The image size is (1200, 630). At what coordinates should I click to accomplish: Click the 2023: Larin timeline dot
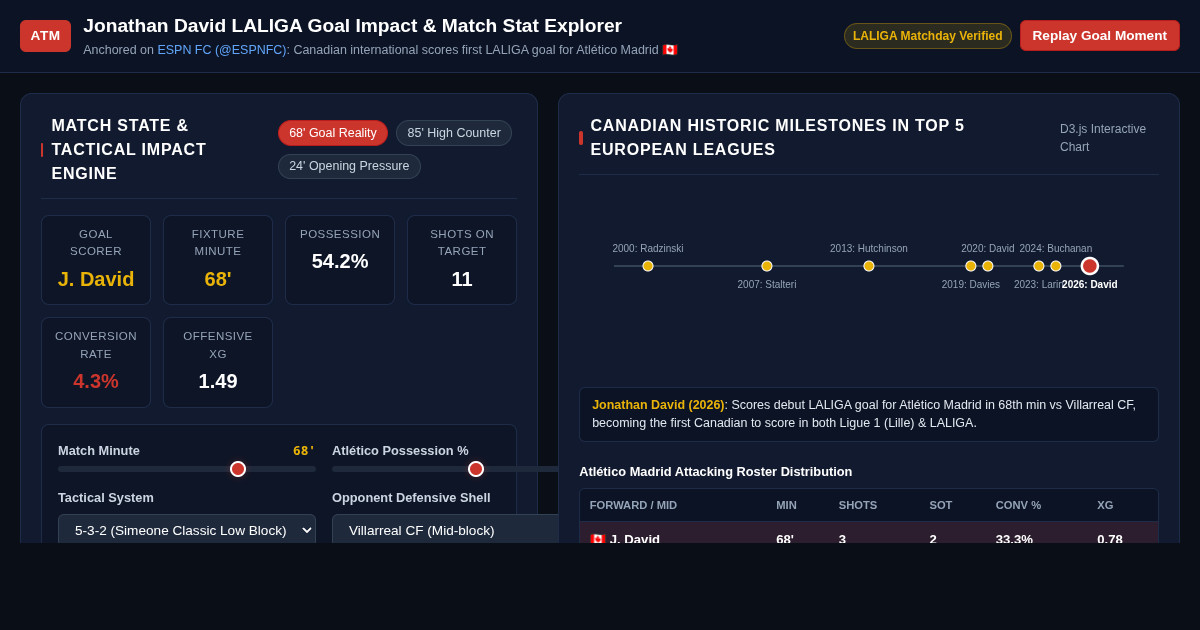click(x=1039, y=266)
